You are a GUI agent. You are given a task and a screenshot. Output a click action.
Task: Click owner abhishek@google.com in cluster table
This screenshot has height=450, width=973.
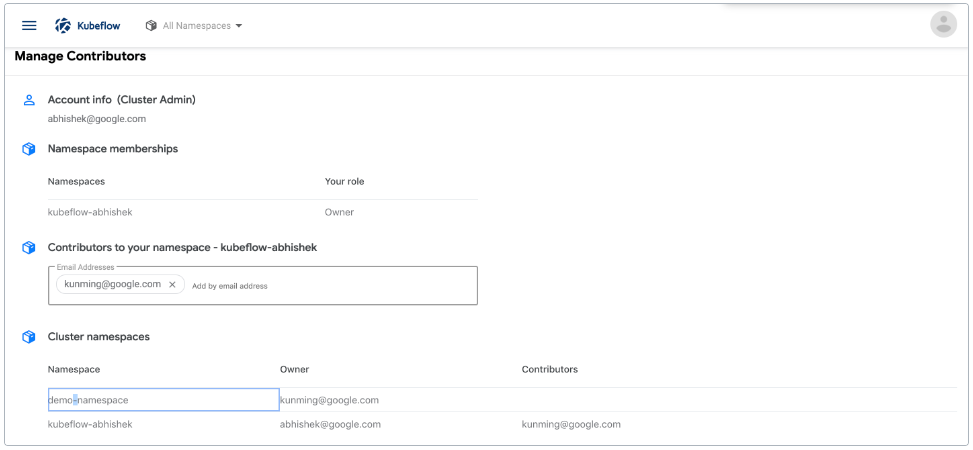click(x=330, y=424)
